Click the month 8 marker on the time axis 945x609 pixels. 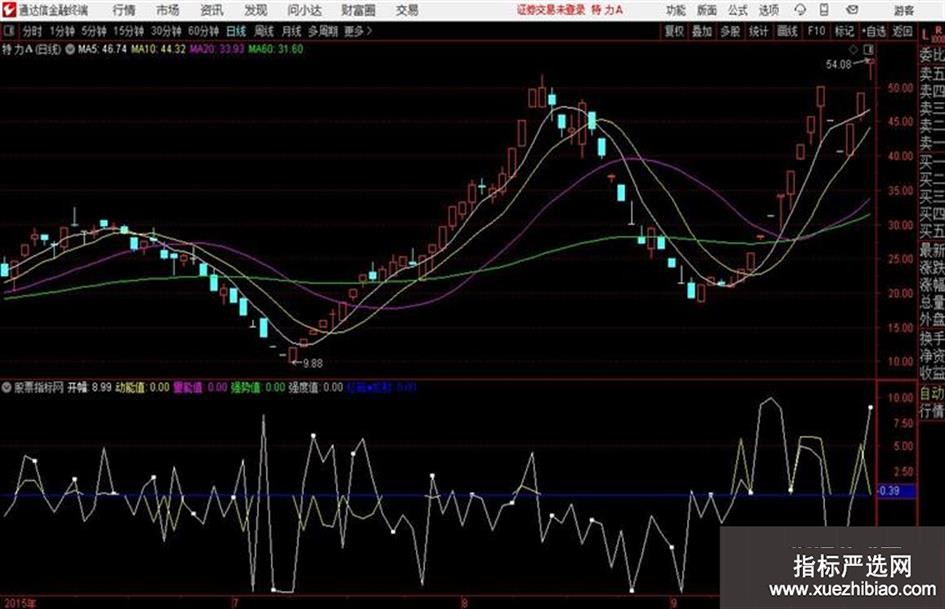tap(464, 603)
